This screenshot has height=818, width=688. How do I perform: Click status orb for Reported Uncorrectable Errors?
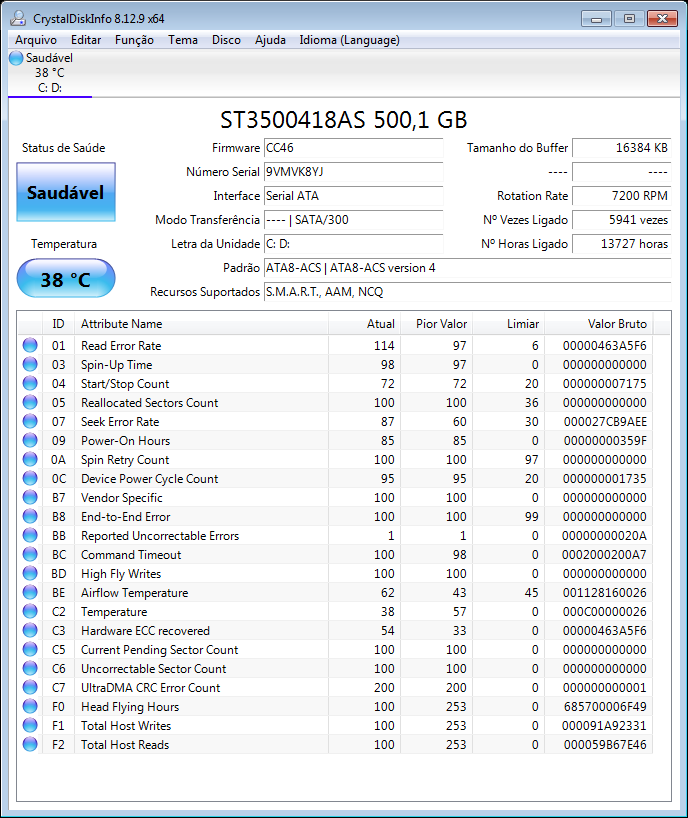pyautogui.click(x=30, y=535)
